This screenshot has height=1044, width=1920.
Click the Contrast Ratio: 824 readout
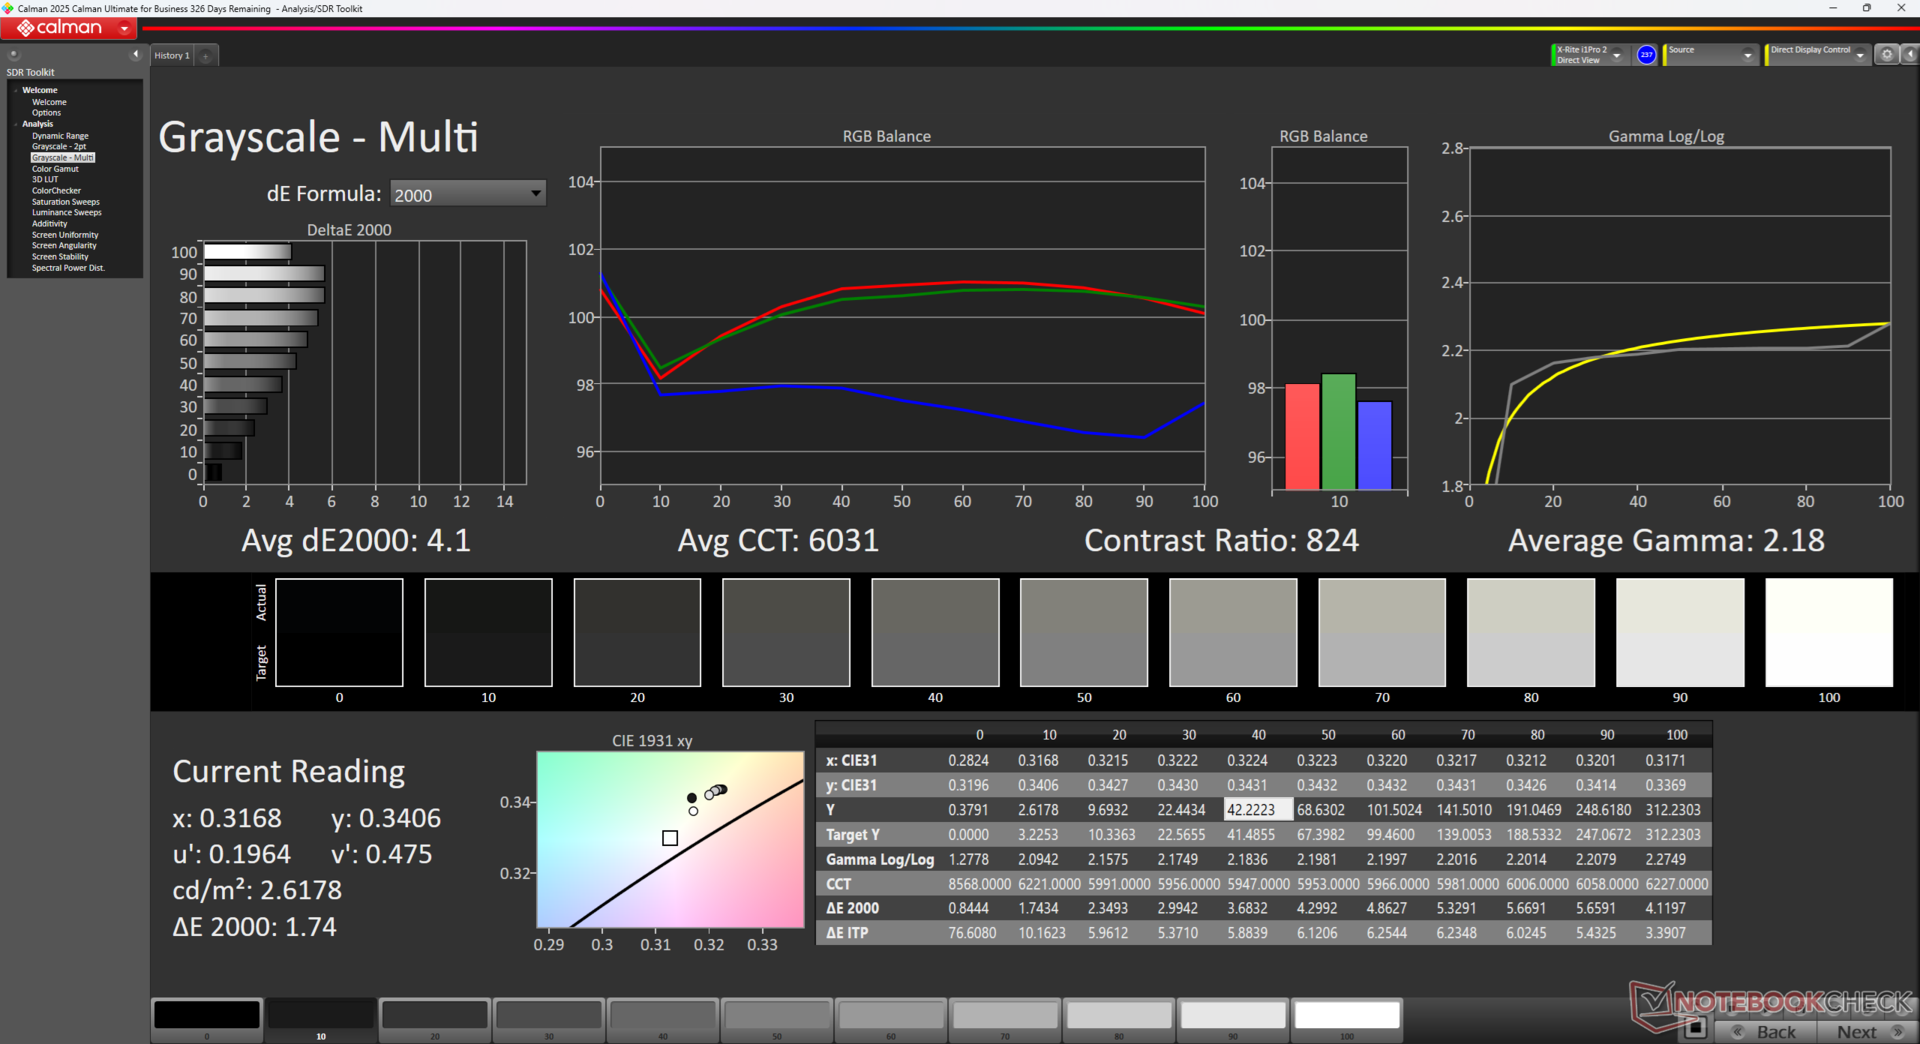pyautogui.click(x=1221, y=541)
